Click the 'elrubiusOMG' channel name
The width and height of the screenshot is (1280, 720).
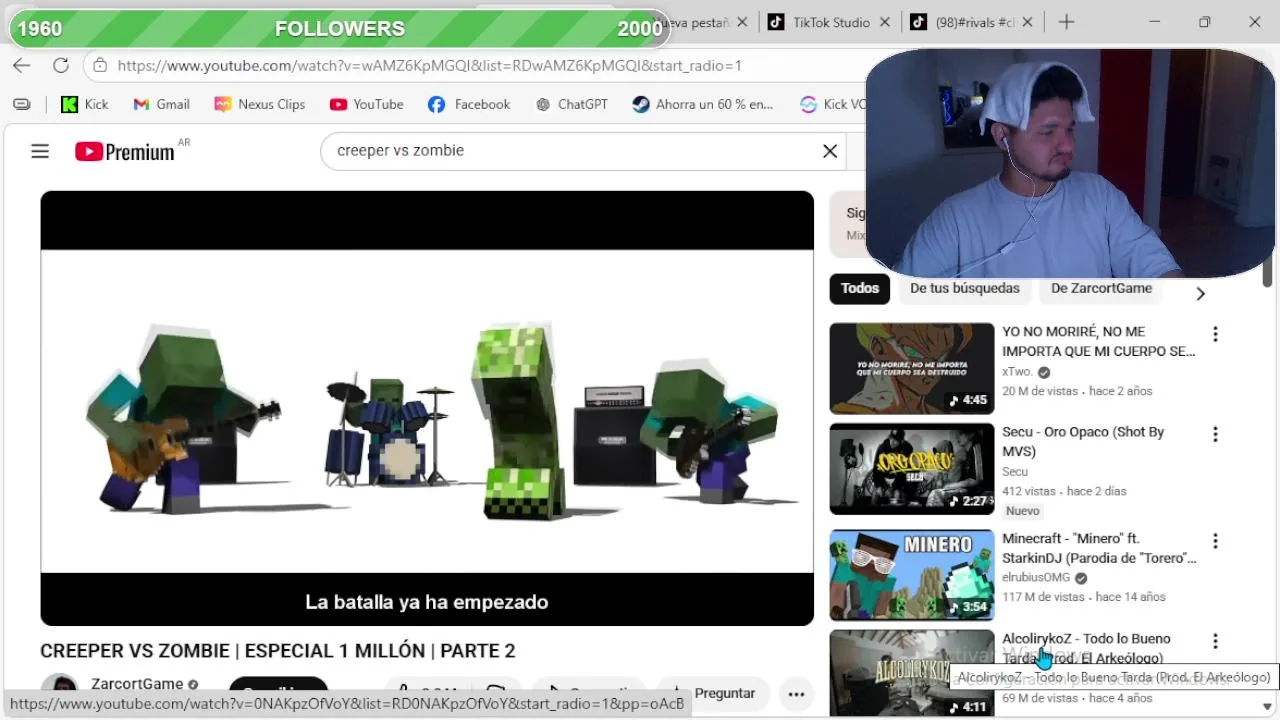[1036, 578]
